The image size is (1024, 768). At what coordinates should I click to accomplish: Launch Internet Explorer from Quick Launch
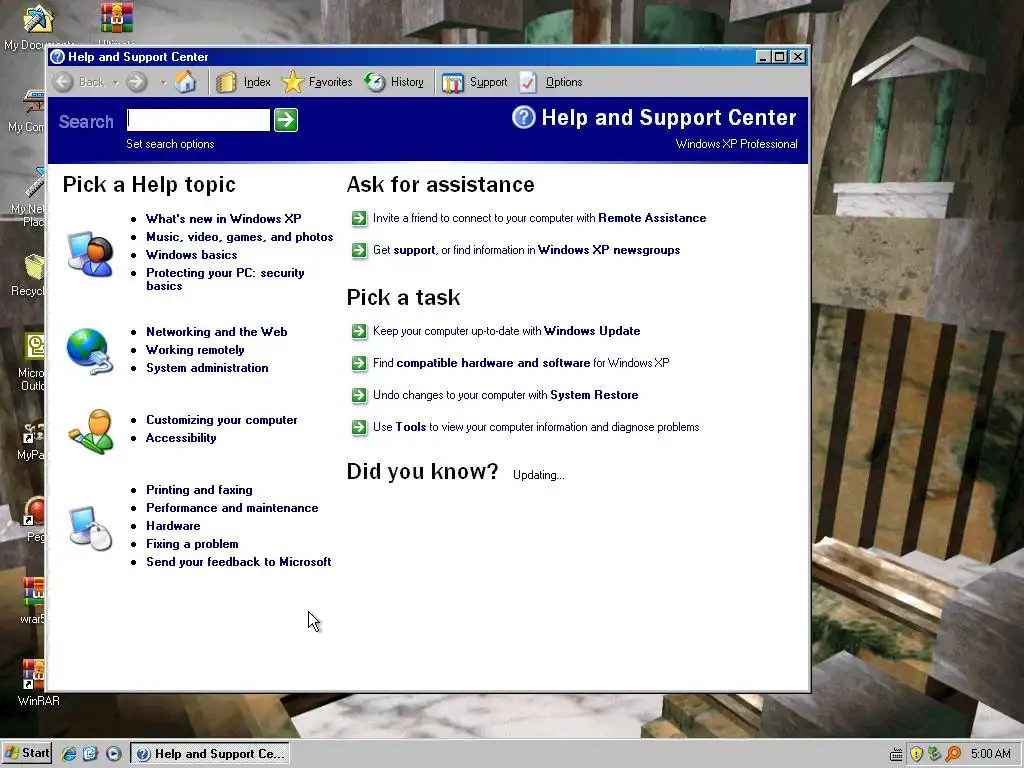coord(69,754)
